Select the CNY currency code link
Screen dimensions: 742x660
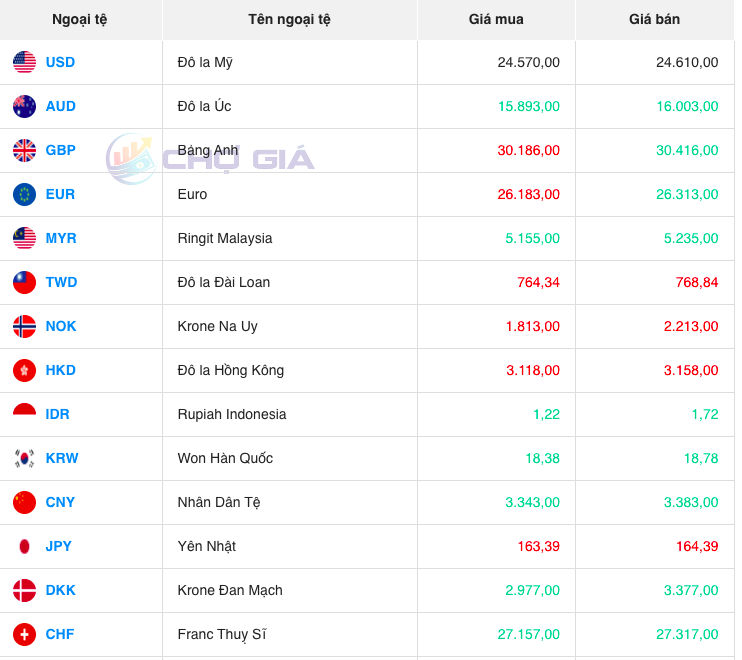(60, 502)
